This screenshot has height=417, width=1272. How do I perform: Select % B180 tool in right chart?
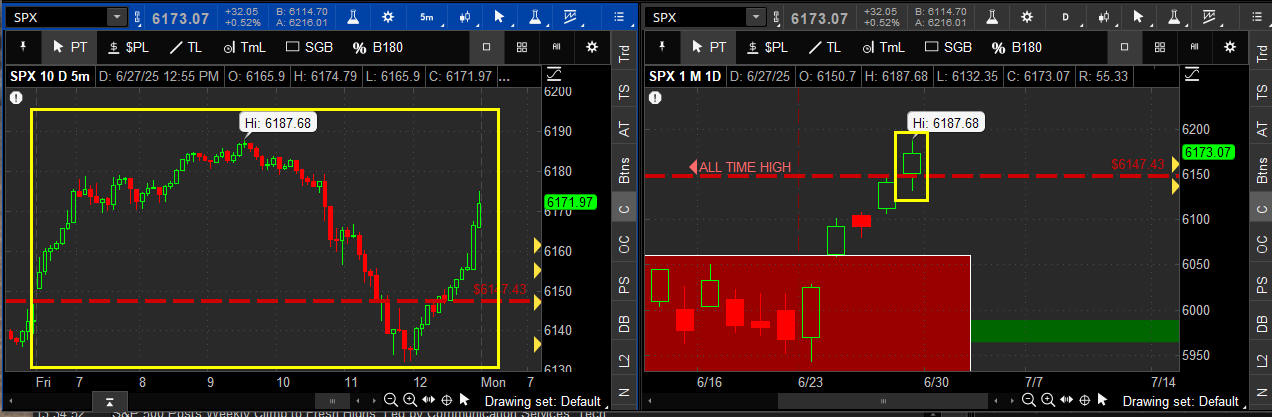pyautogui.click(x=1016, y=47)
